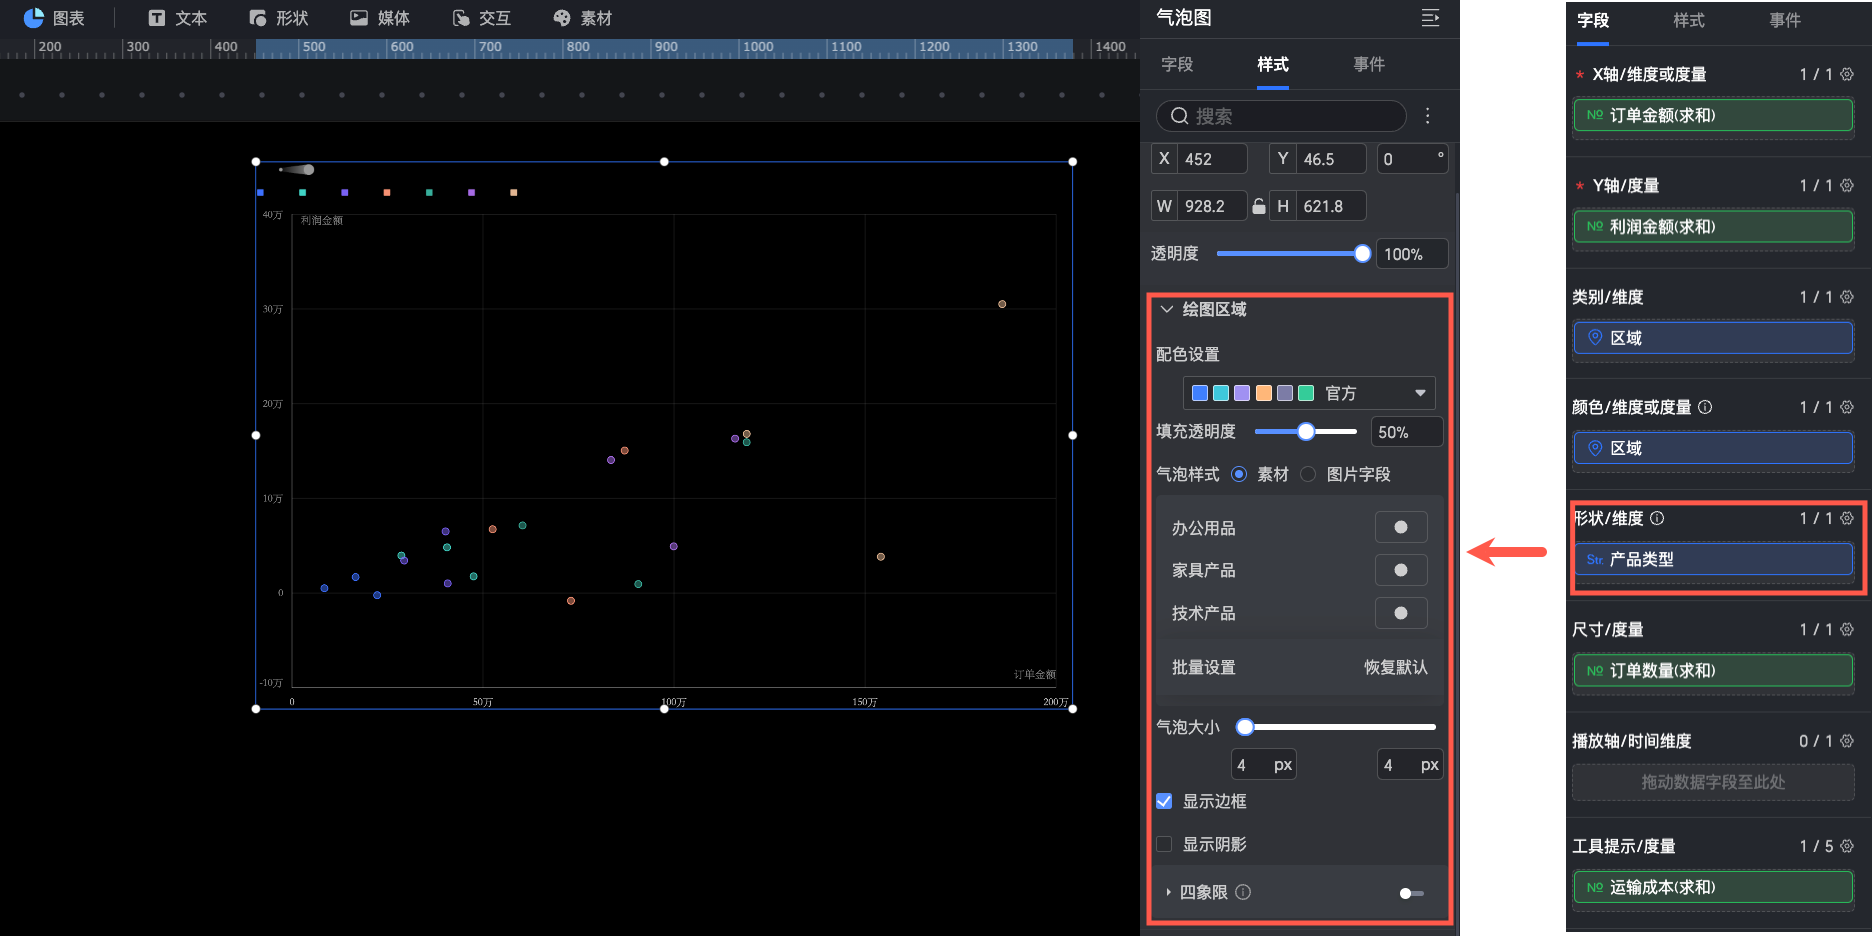Select 事件 tab in right field panel

(1785, 20)
